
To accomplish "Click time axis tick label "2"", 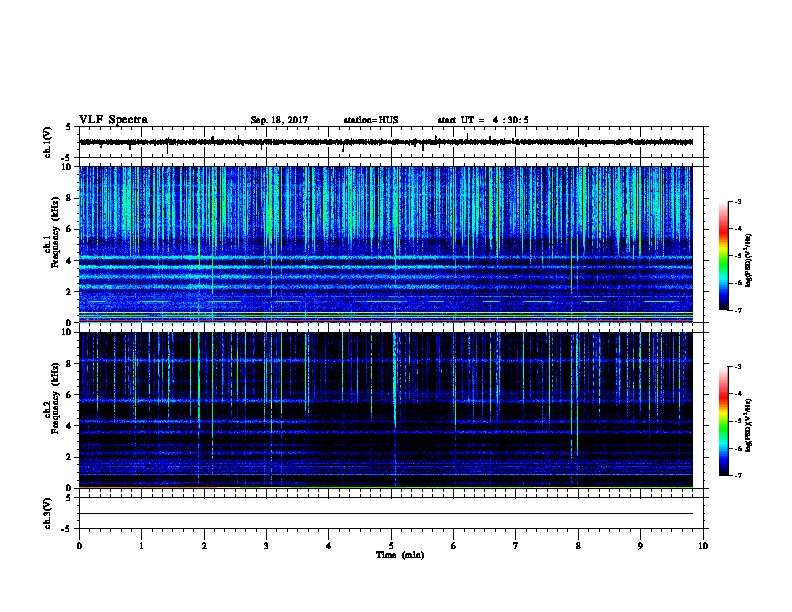I will (204, 546).
